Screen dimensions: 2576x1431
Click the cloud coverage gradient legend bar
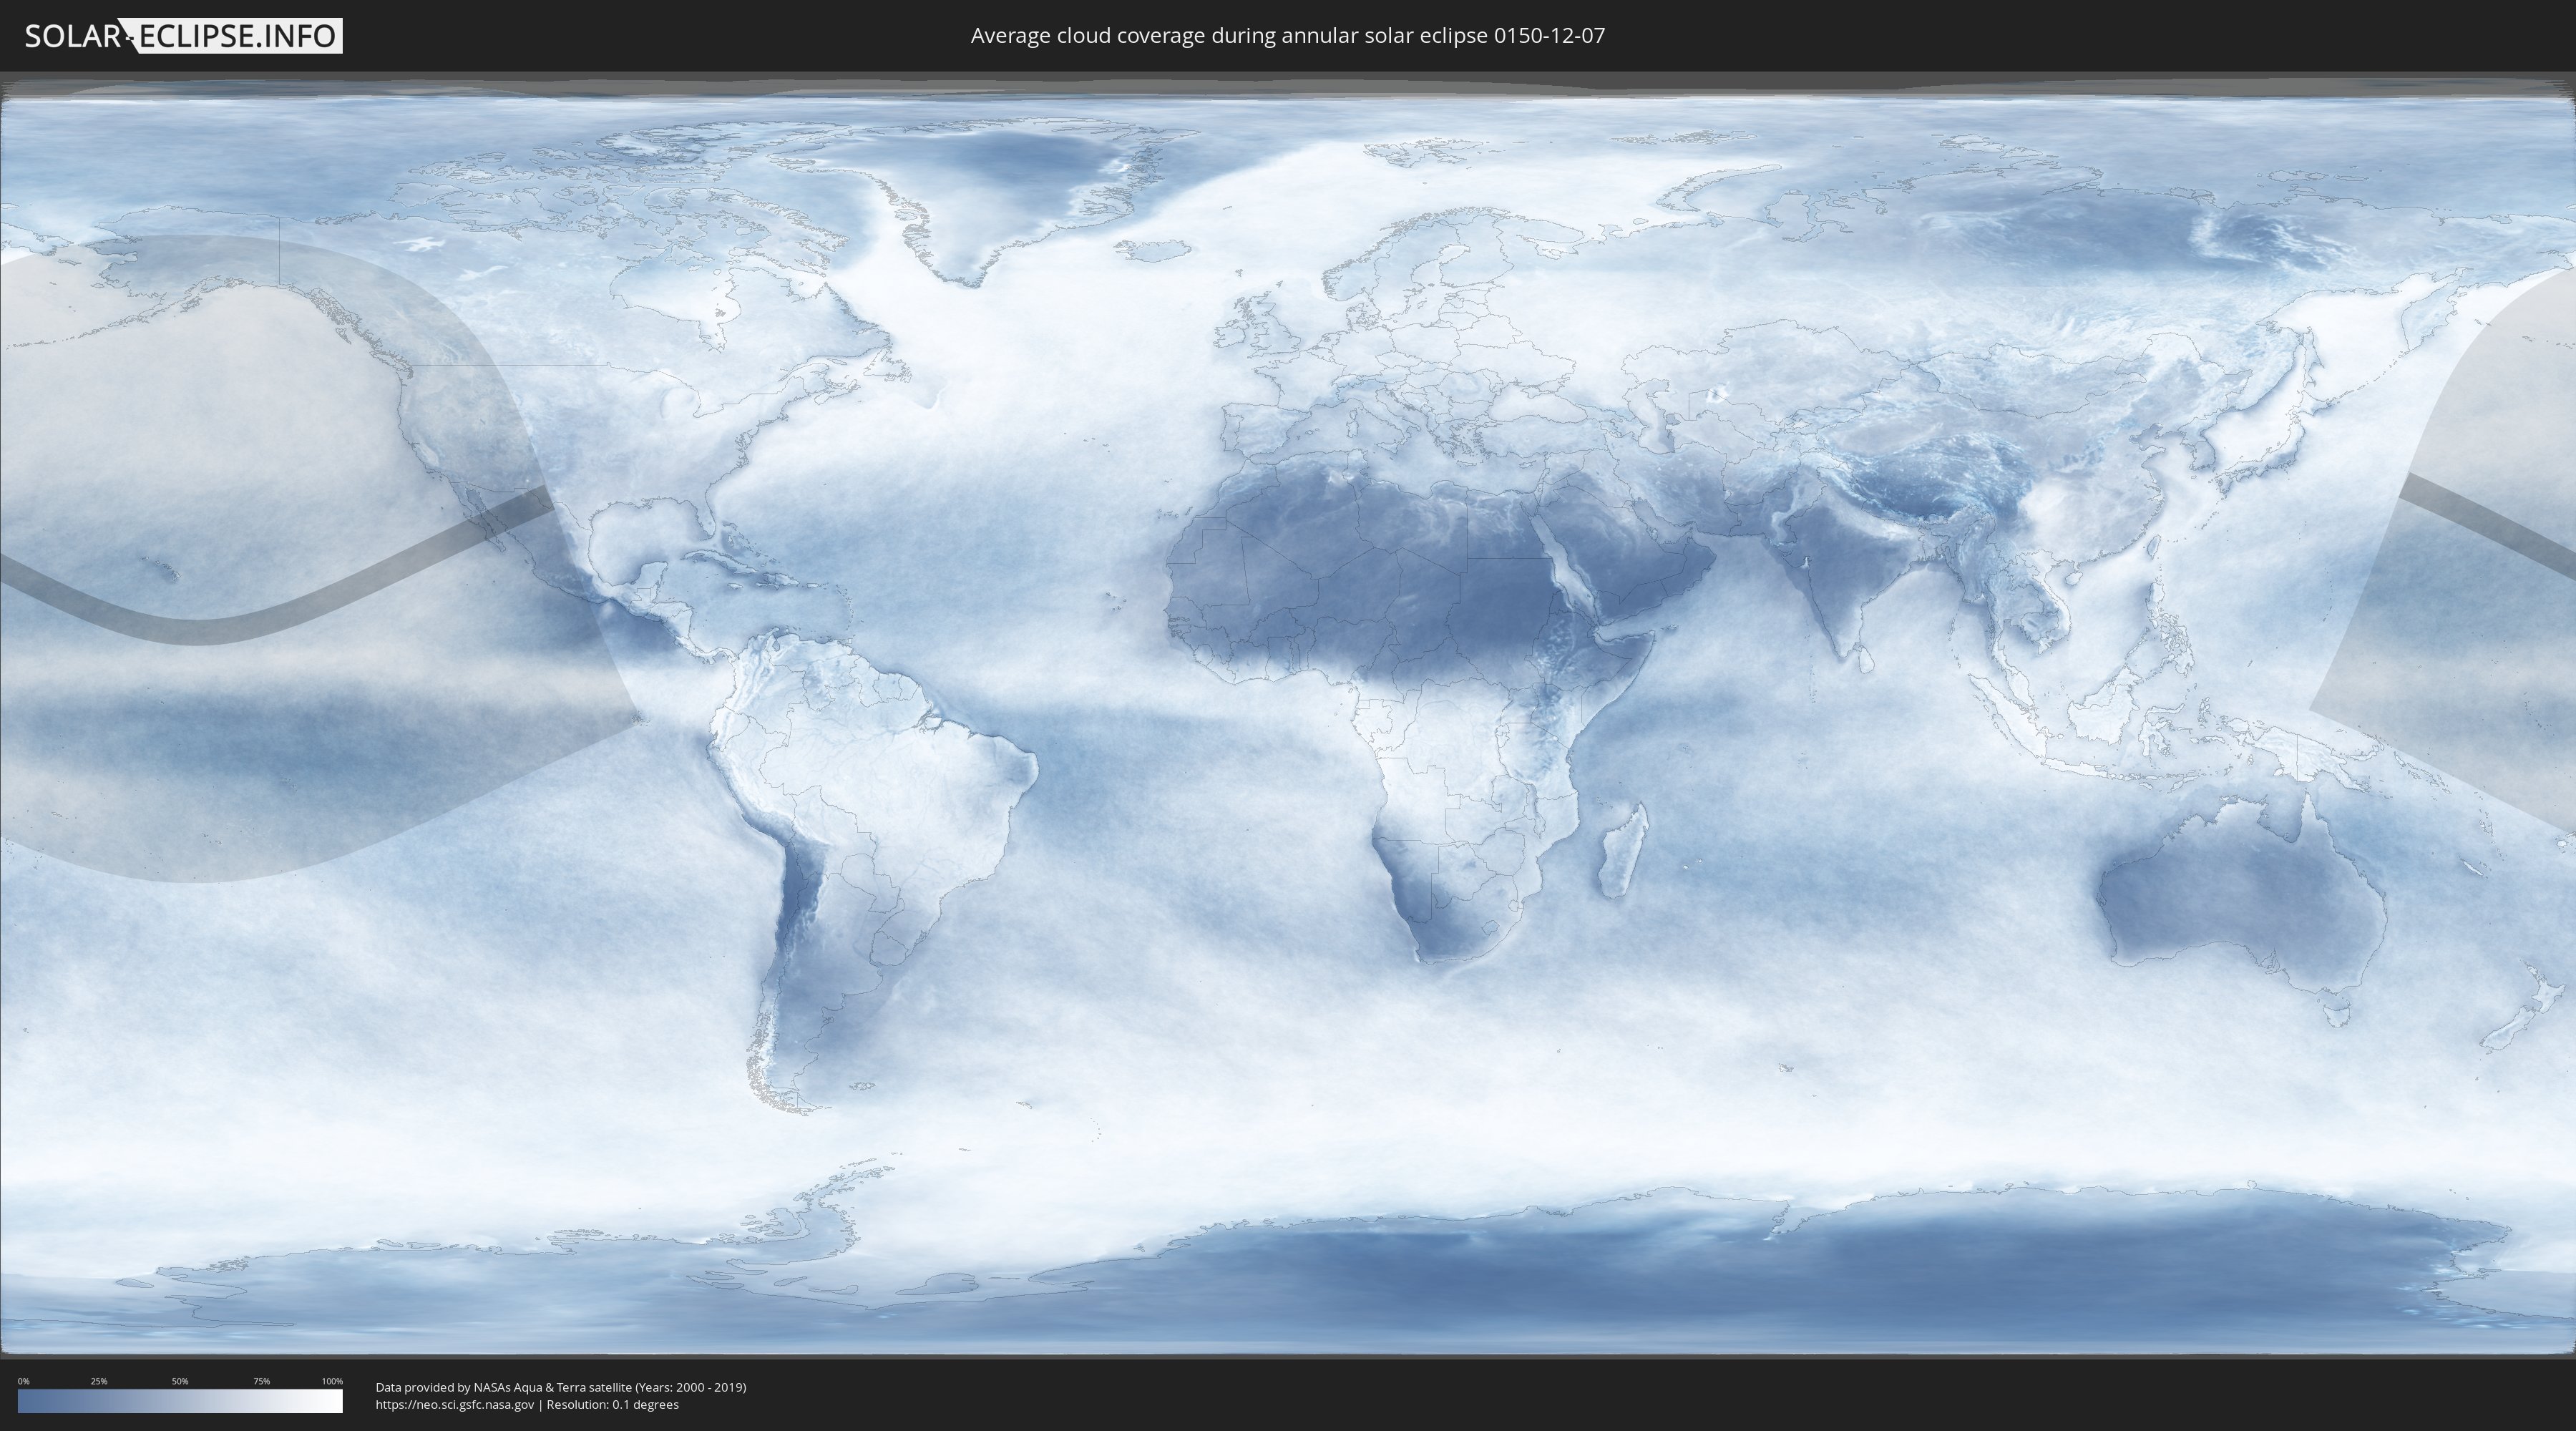point(180,1401)
